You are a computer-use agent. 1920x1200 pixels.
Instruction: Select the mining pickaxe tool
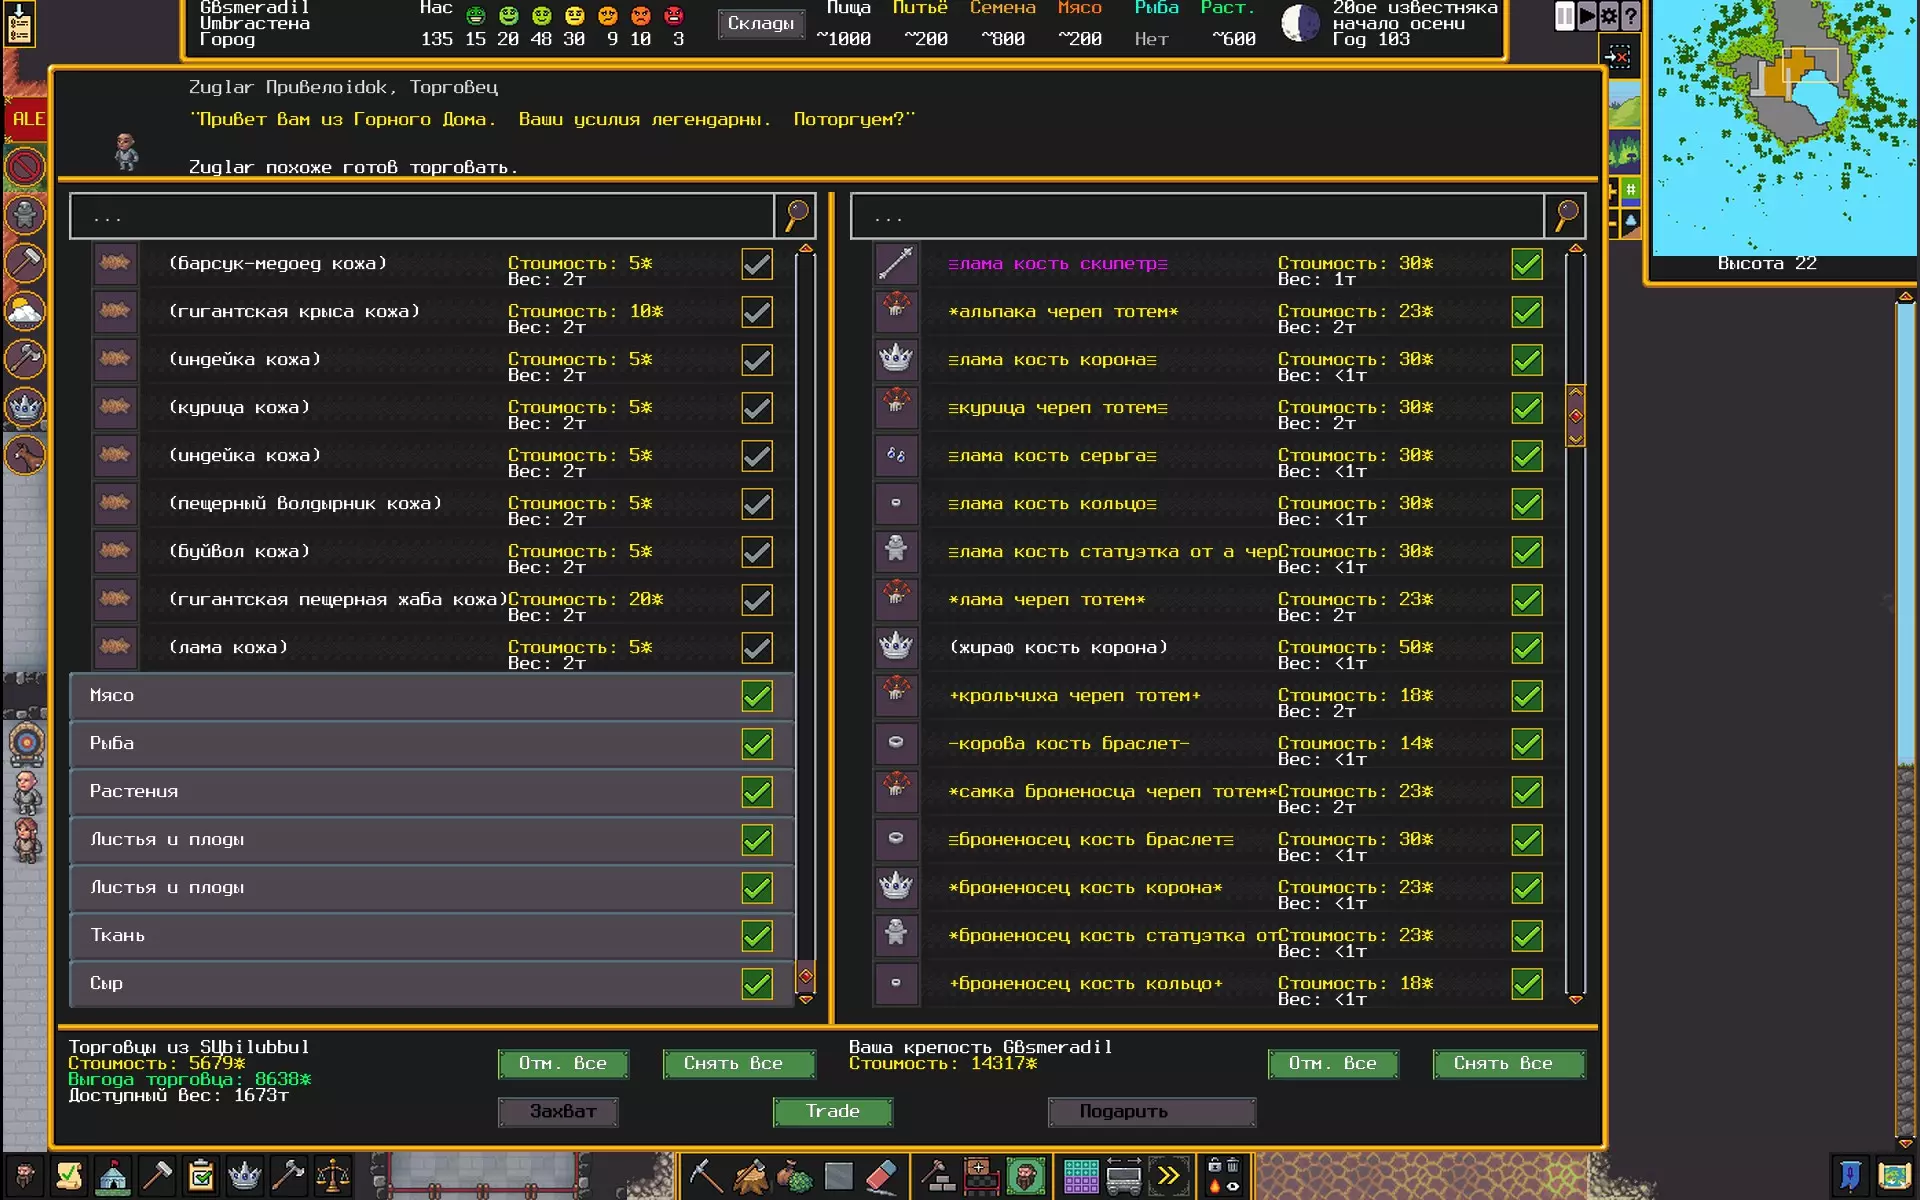pyautogui.click(x=706, y=1176)
